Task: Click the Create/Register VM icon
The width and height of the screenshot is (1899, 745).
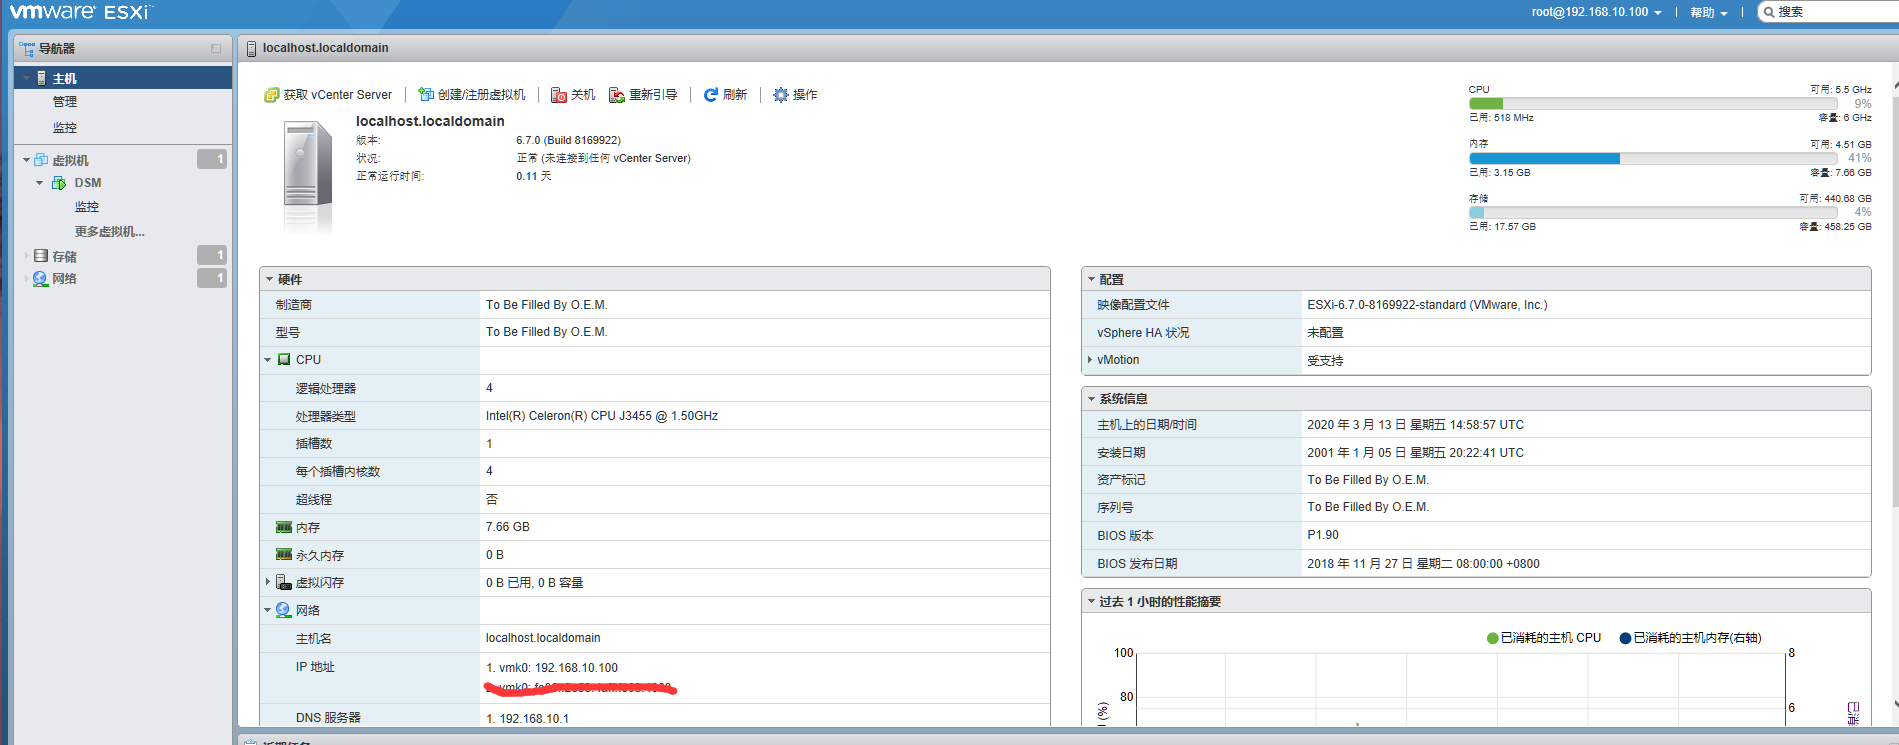Action: 426,95
